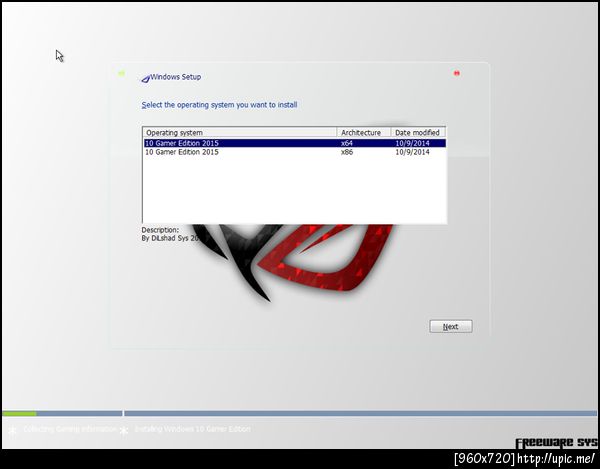600x469 pixels.
Task: Click the Architecture column header
Action: [364, 132]
